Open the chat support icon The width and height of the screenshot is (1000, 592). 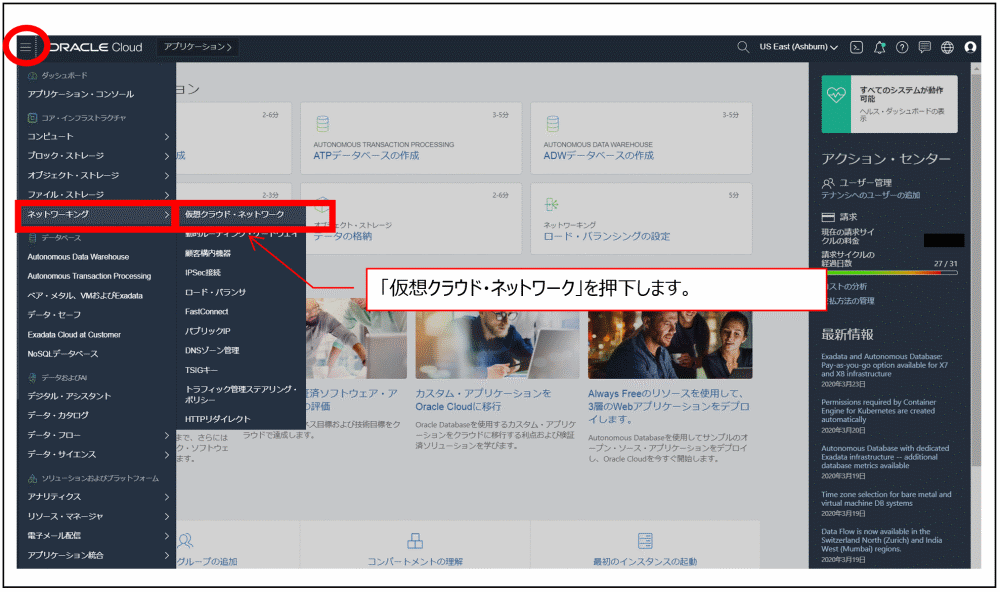(925, 47)
